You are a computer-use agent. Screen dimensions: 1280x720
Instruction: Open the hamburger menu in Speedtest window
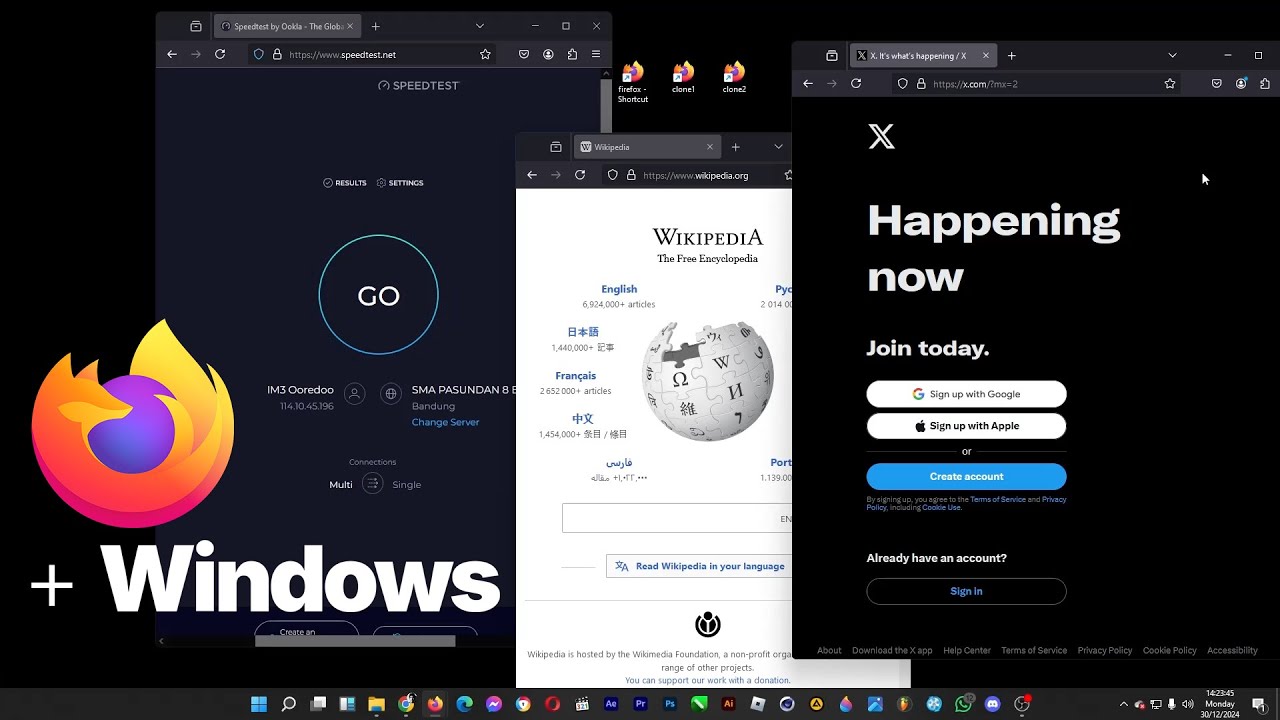(596, 54)
